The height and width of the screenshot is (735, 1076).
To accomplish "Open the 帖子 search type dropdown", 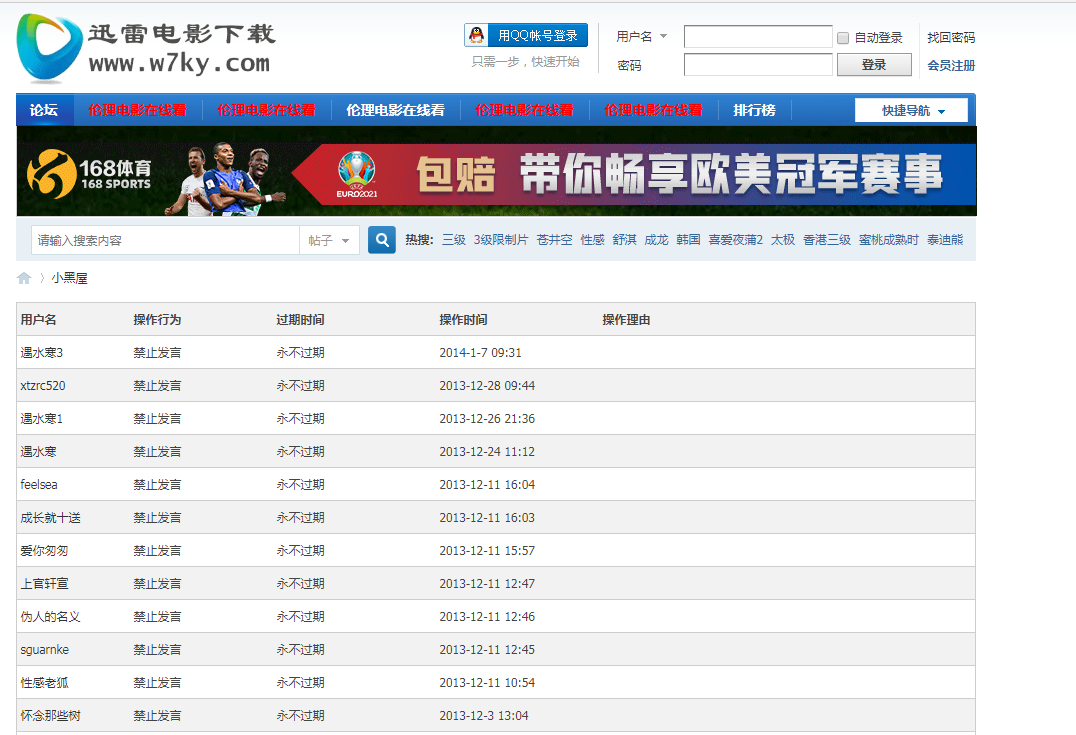I will (x=329, y=240).
